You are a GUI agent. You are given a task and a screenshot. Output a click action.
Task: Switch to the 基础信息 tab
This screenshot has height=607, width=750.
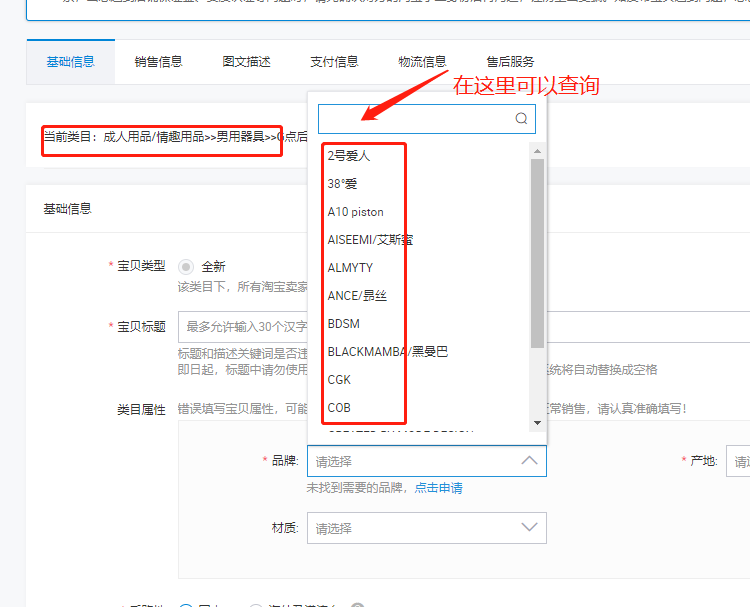71,62
